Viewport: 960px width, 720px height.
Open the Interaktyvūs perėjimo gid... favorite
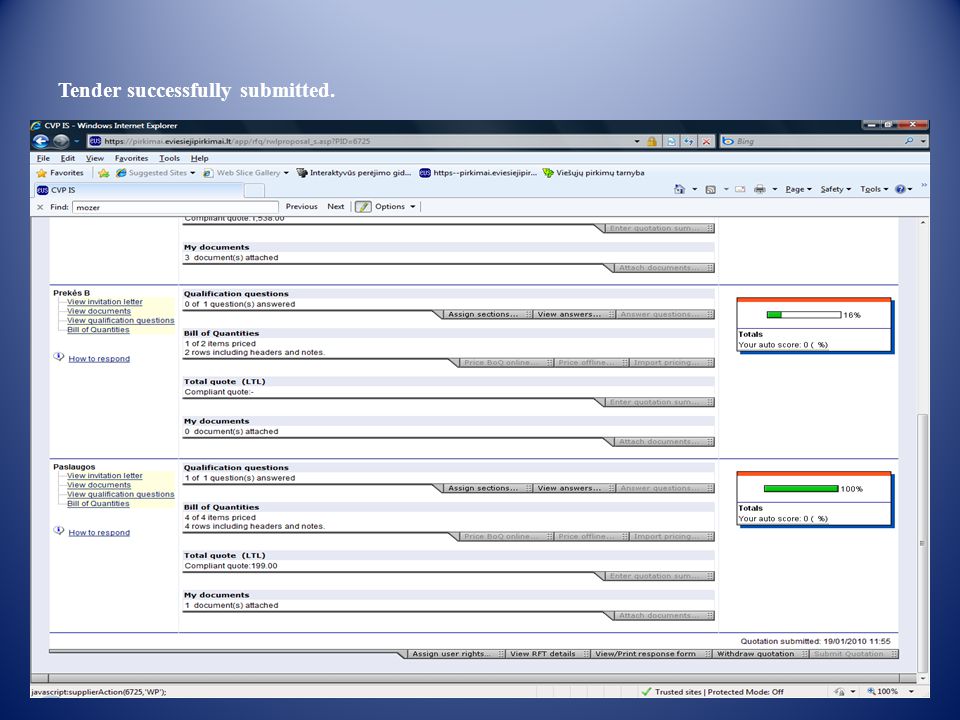tap(353, 173)
